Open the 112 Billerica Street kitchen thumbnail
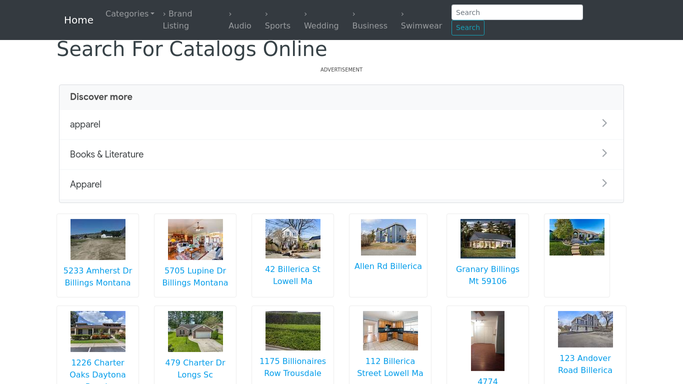The image size is (683, 384). pos(390,331)
